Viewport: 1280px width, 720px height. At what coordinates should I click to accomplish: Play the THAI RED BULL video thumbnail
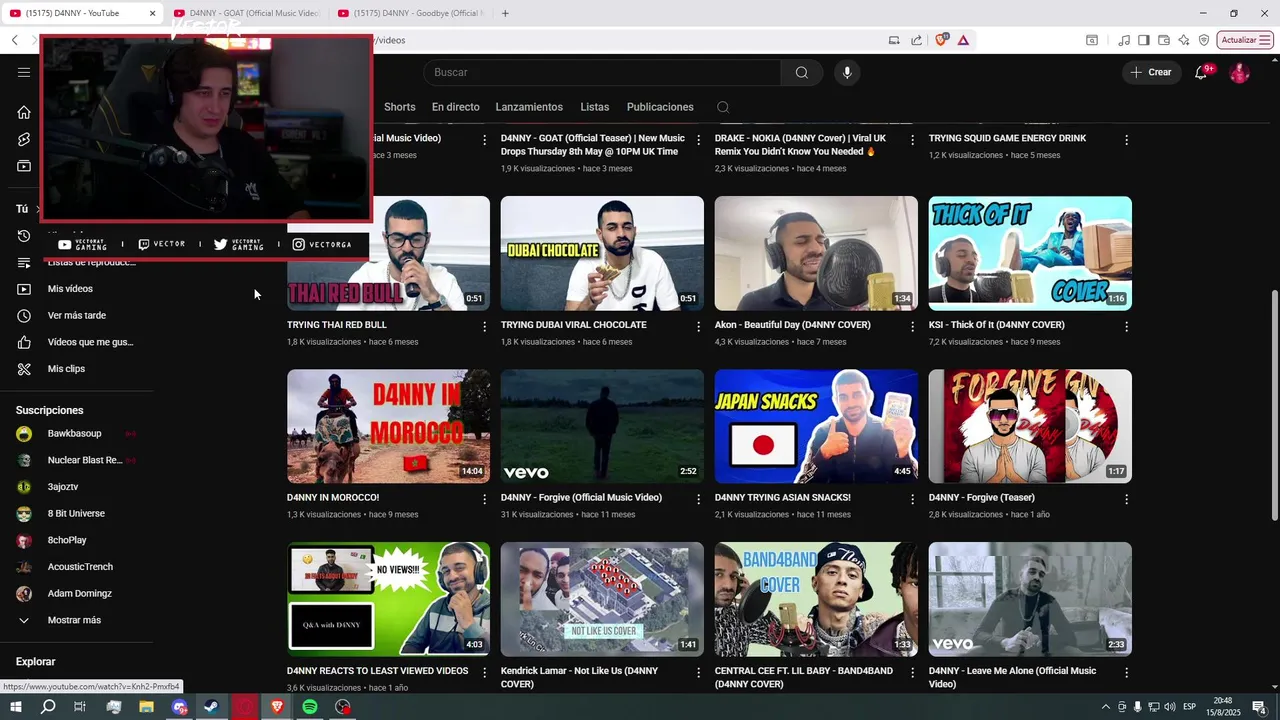pos(388,253)
